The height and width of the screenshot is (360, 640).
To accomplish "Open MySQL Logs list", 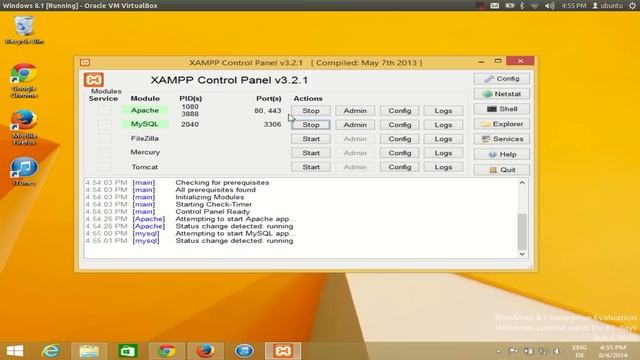I will tap(443, 124).
